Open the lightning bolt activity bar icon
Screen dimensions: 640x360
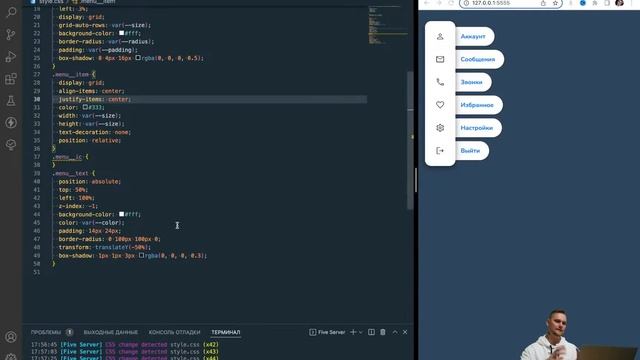pos(11,122)
